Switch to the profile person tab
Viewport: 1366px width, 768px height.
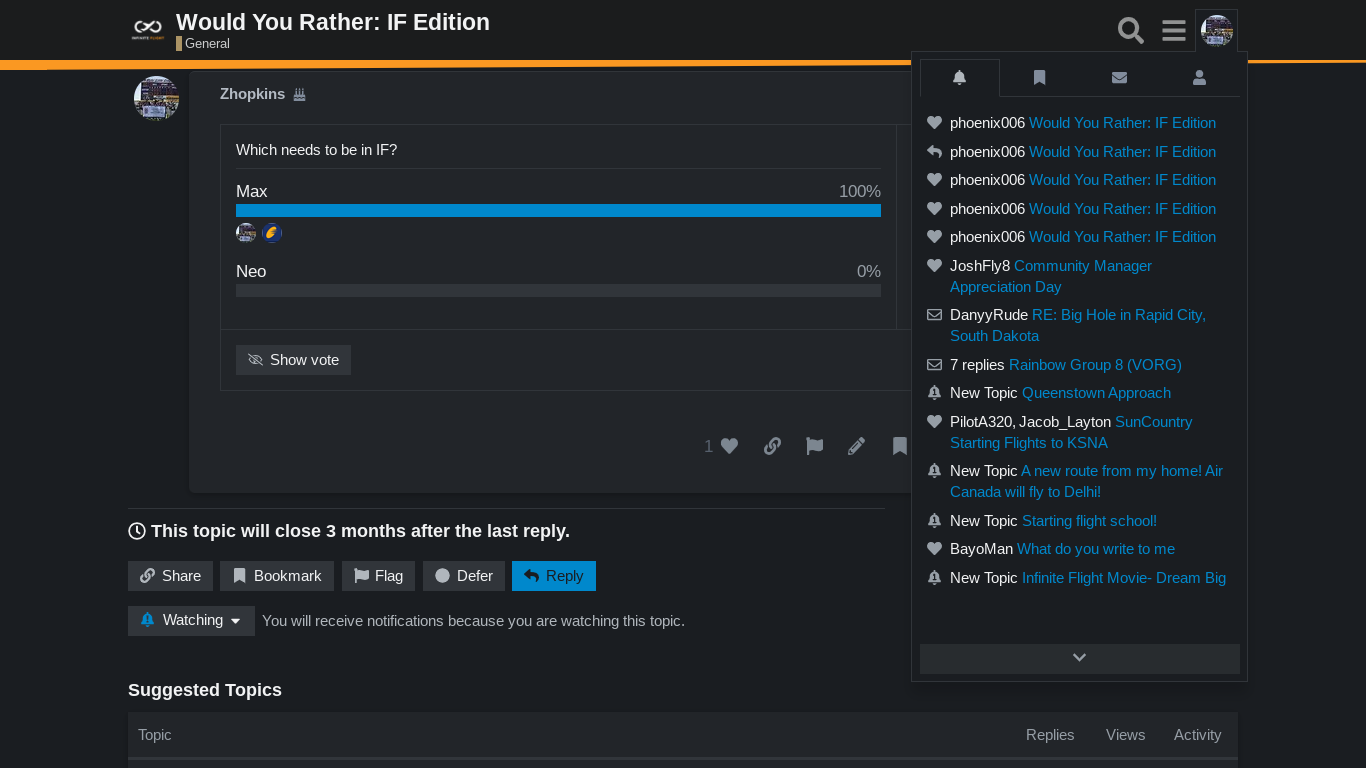click(x=1199, y=78)
